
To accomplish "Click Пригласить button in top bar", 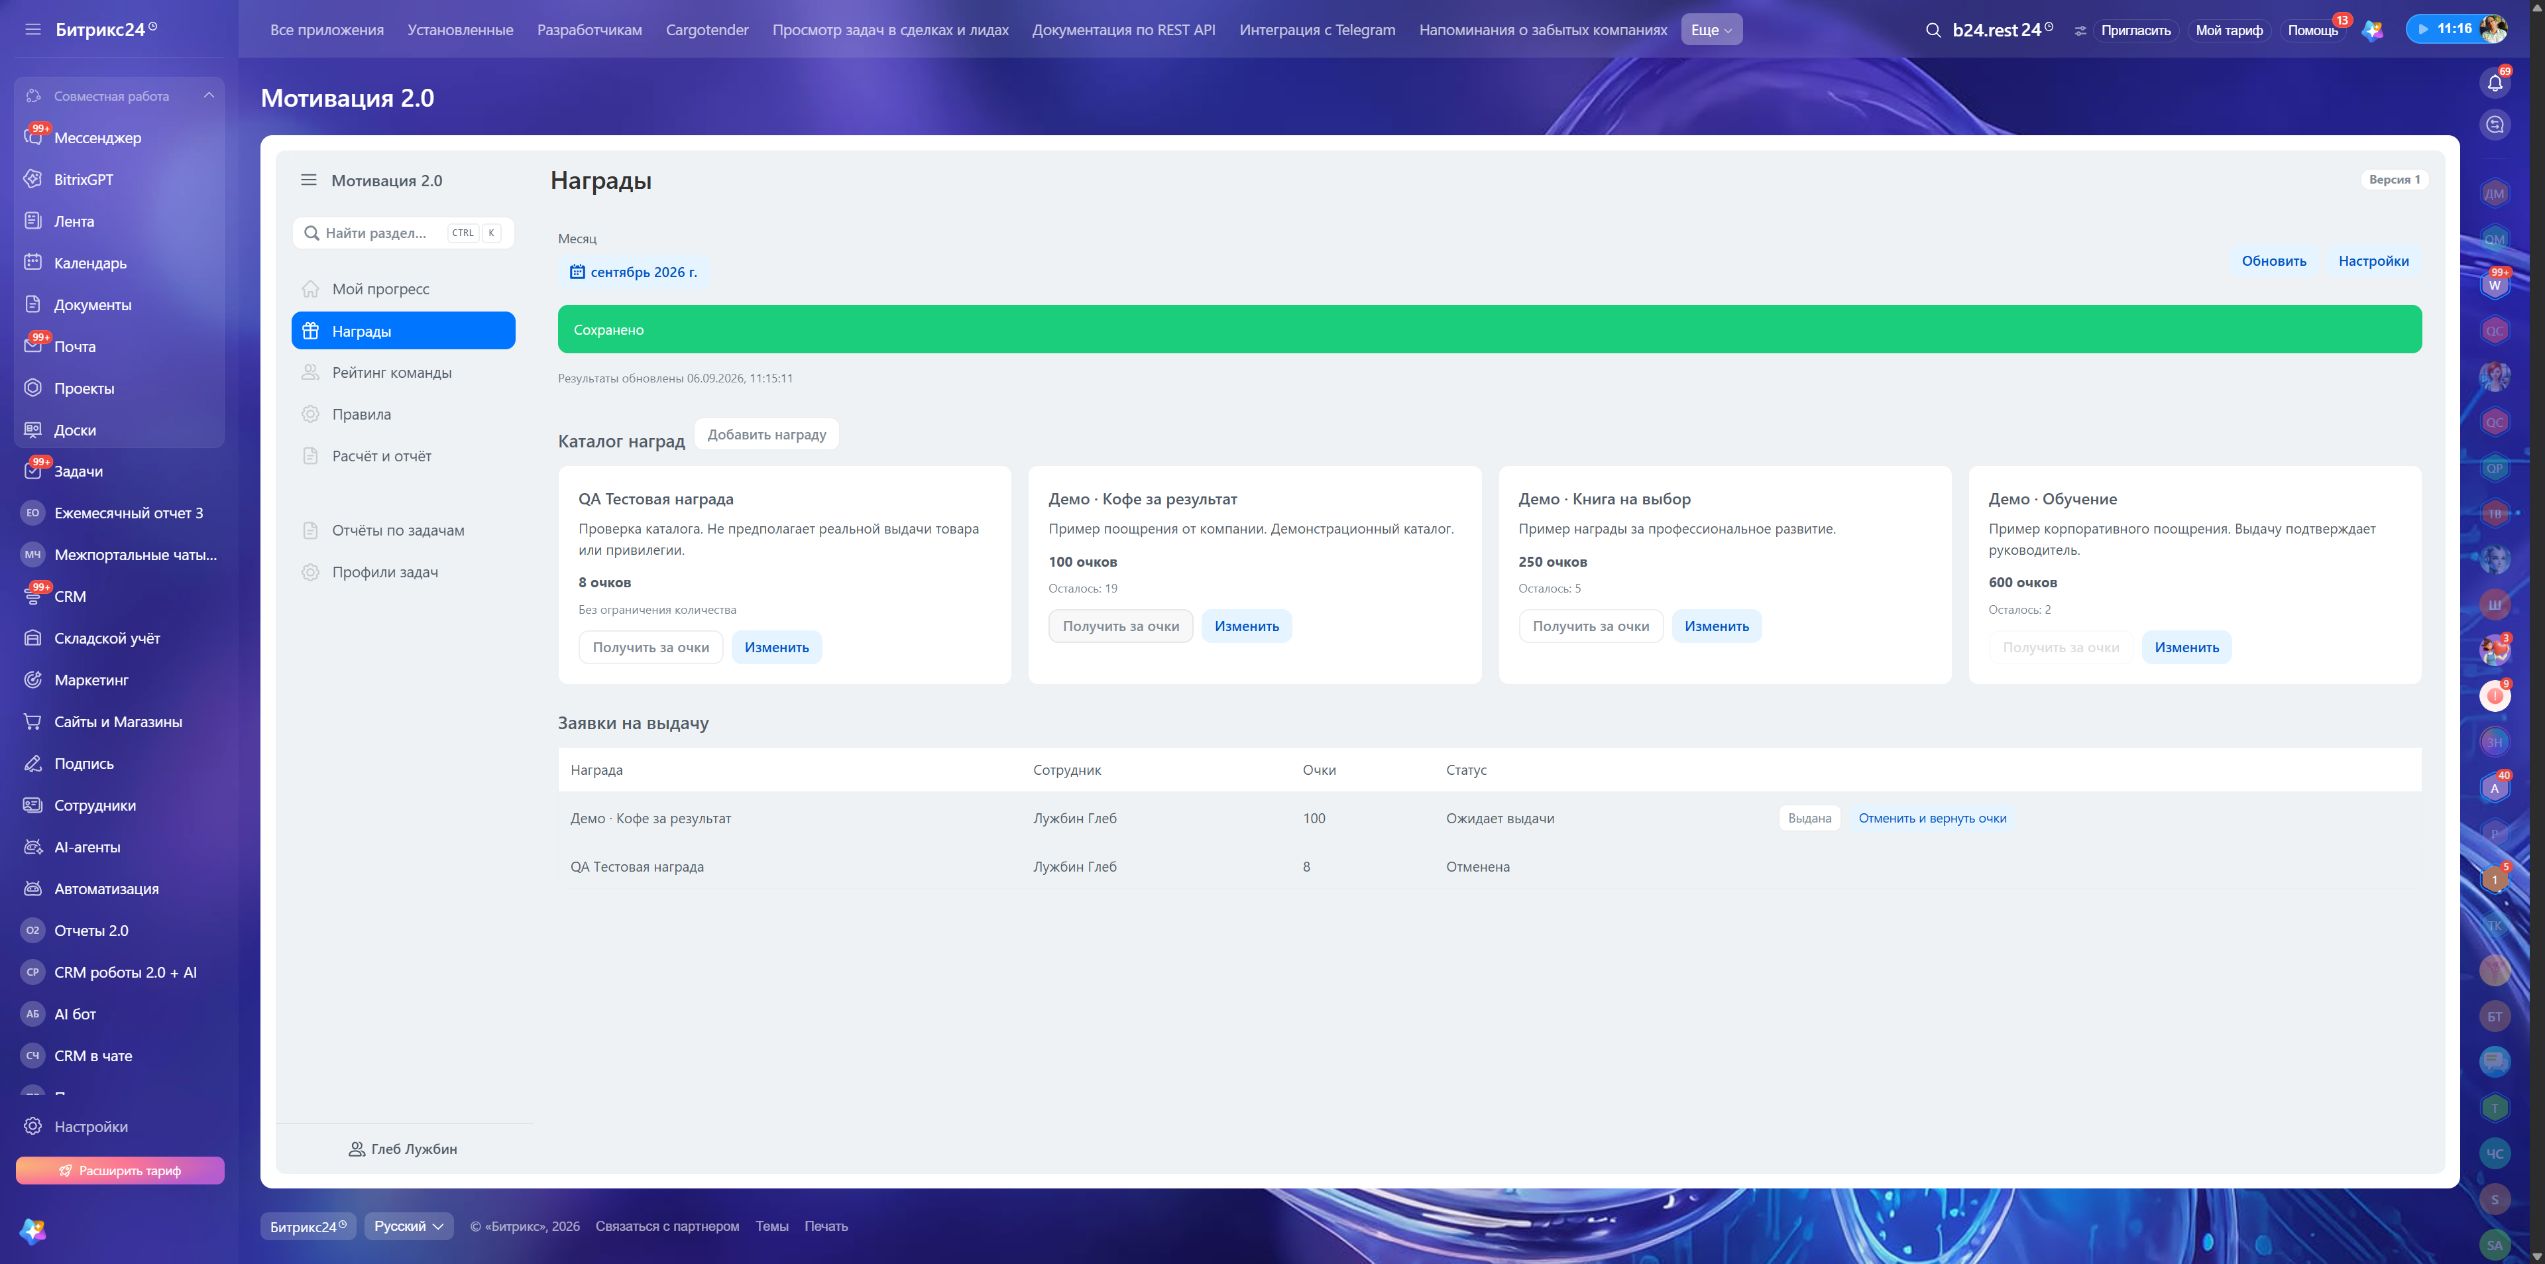I will pos(2135,30).
